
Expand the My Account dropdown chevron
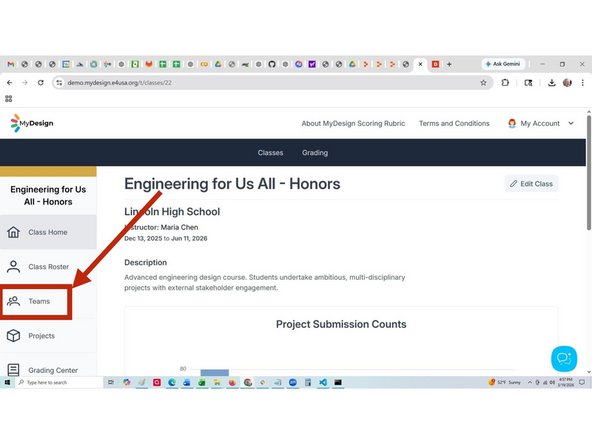coord(571,123)
